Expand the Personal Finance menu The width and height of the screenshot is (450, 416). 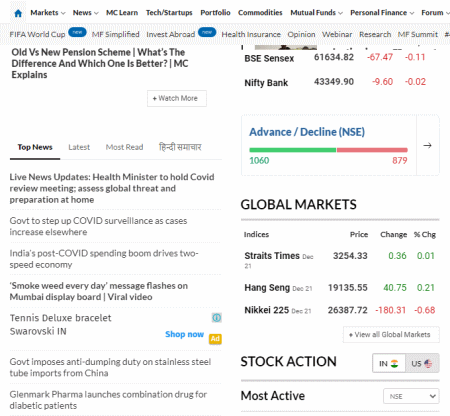click(382, 13)
